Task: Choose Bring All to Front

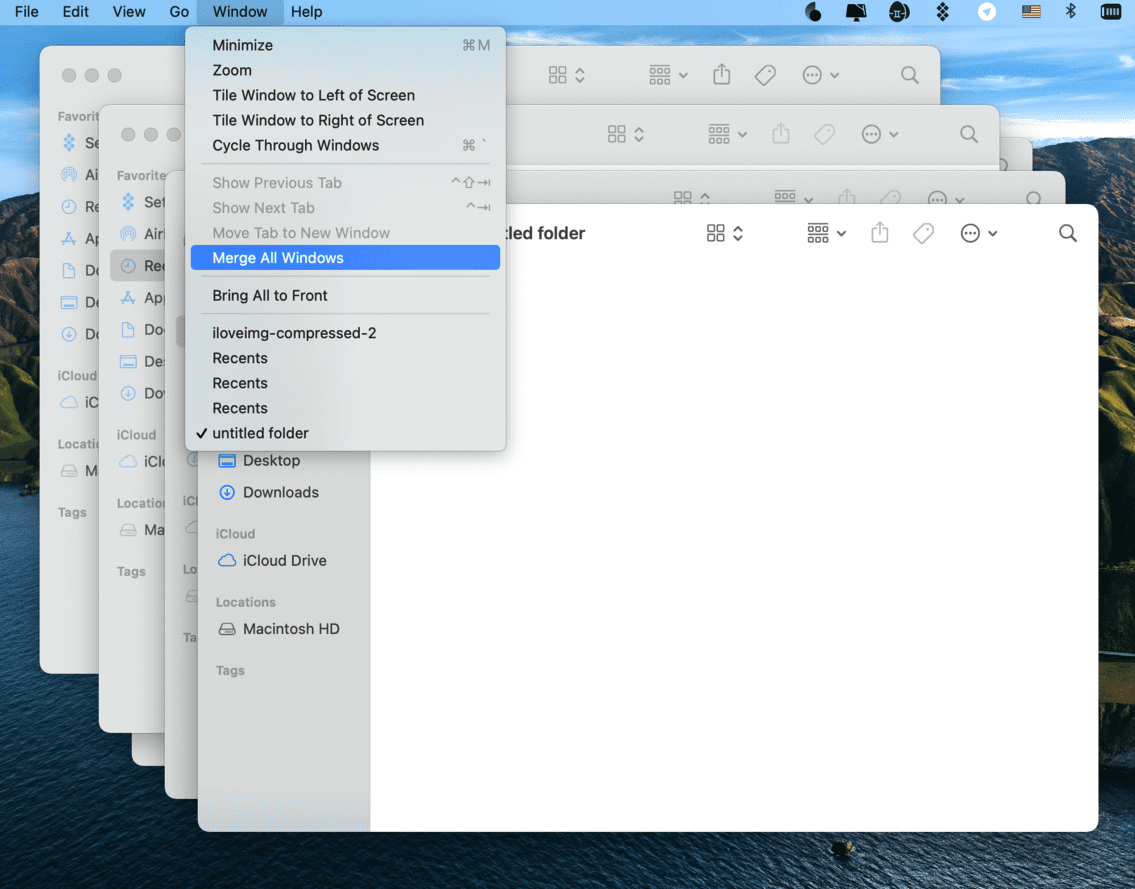Action: (345, 295)
